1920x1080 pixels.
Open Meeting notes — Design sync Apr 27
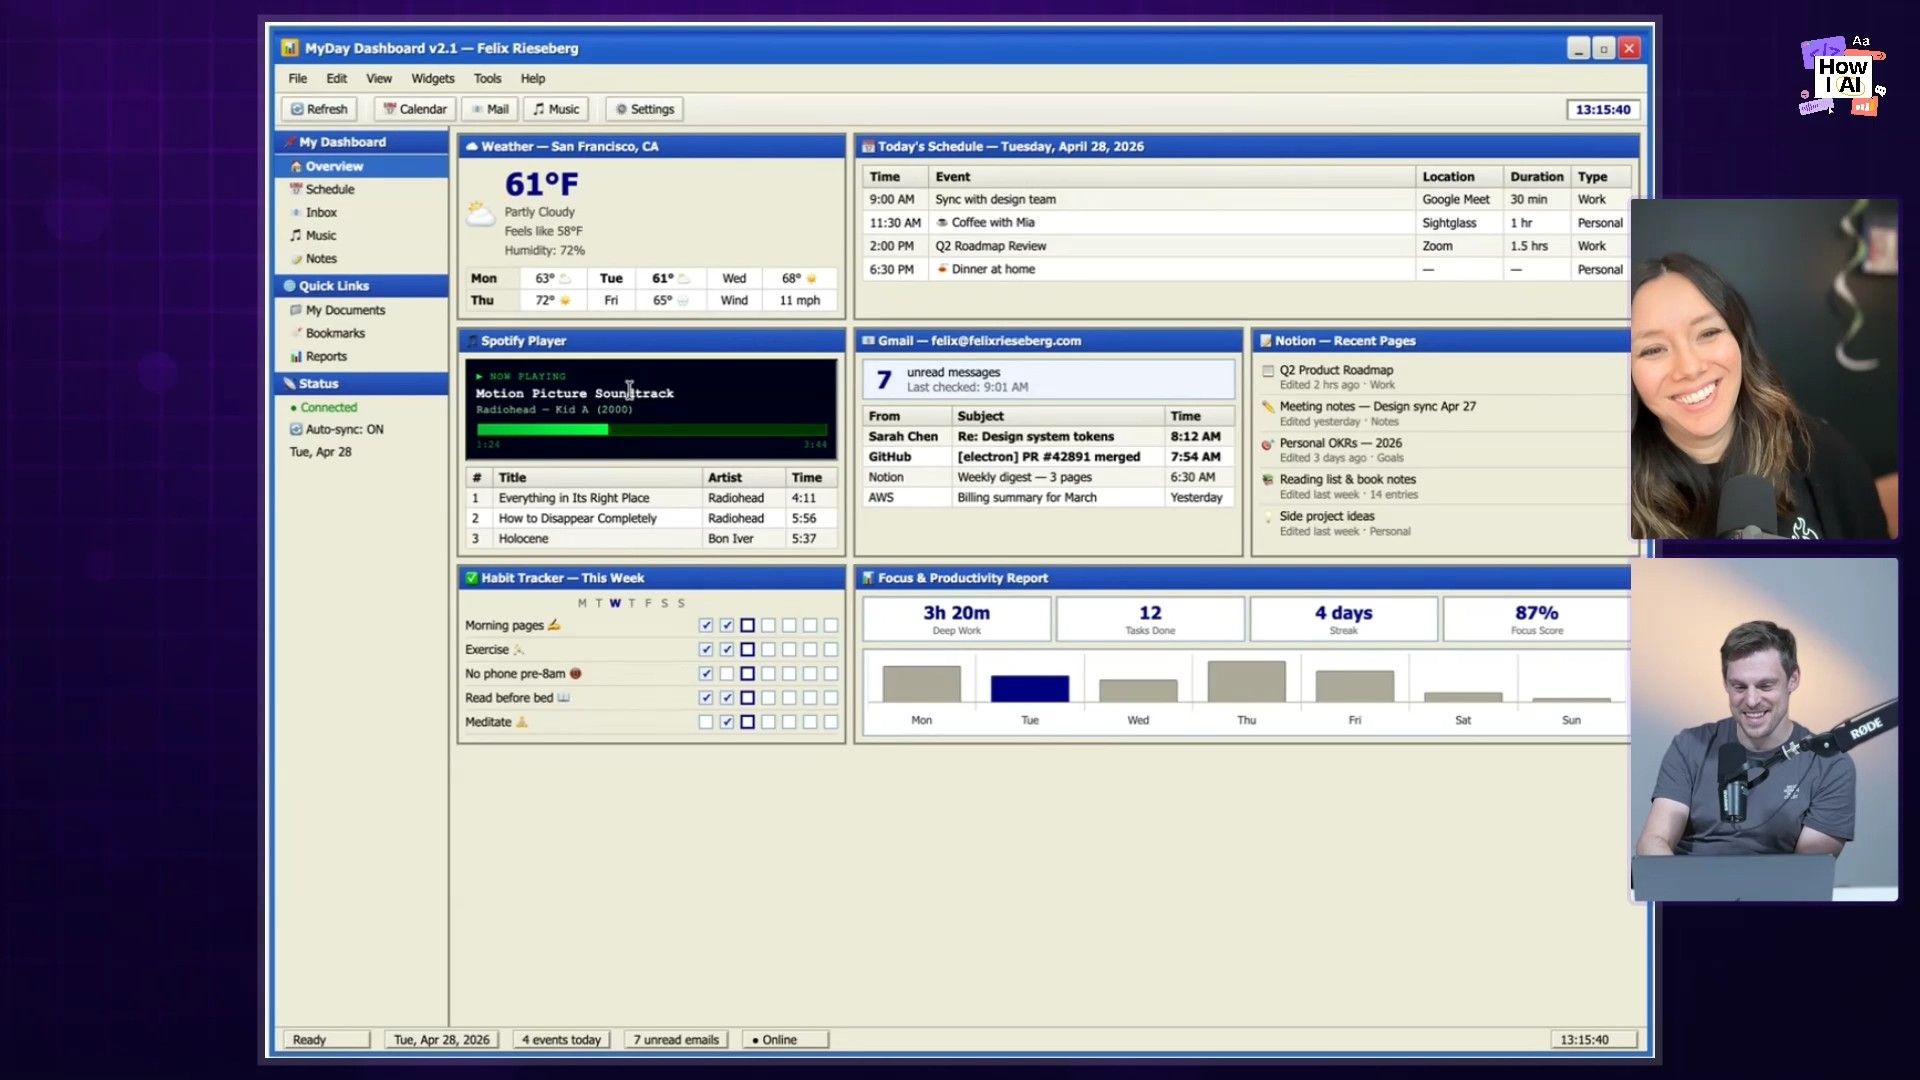[x=1377, y=407]
